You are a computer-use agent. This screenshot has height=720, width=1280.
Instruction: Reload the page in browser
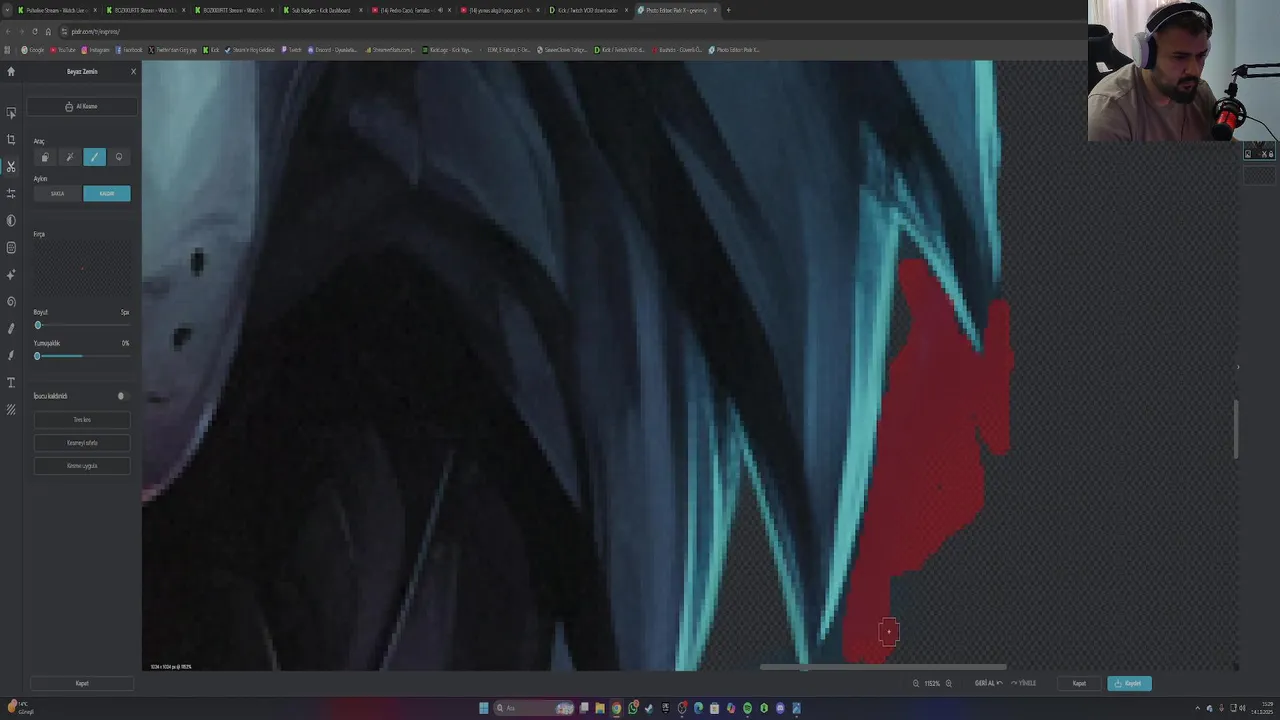pyautogui.click(x=35, y=31)
